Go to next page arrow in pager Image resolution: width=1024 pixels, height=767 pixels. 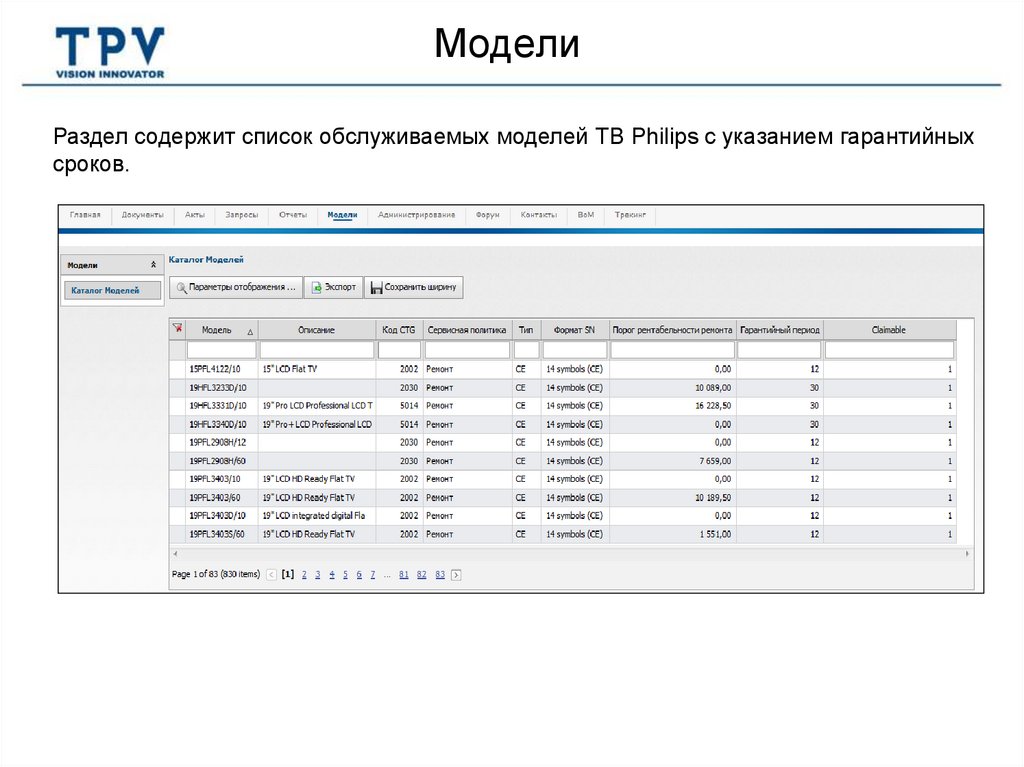456,575
